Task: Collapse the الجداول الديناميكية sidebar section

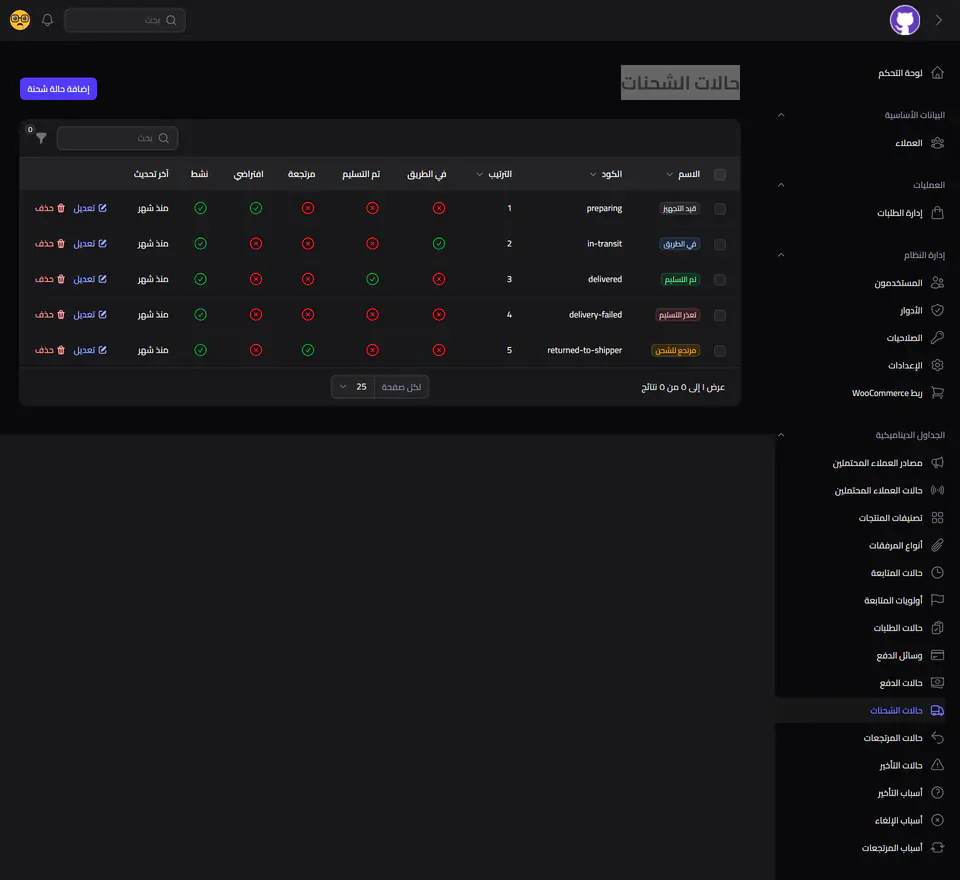Action: (x=781, y=435)
